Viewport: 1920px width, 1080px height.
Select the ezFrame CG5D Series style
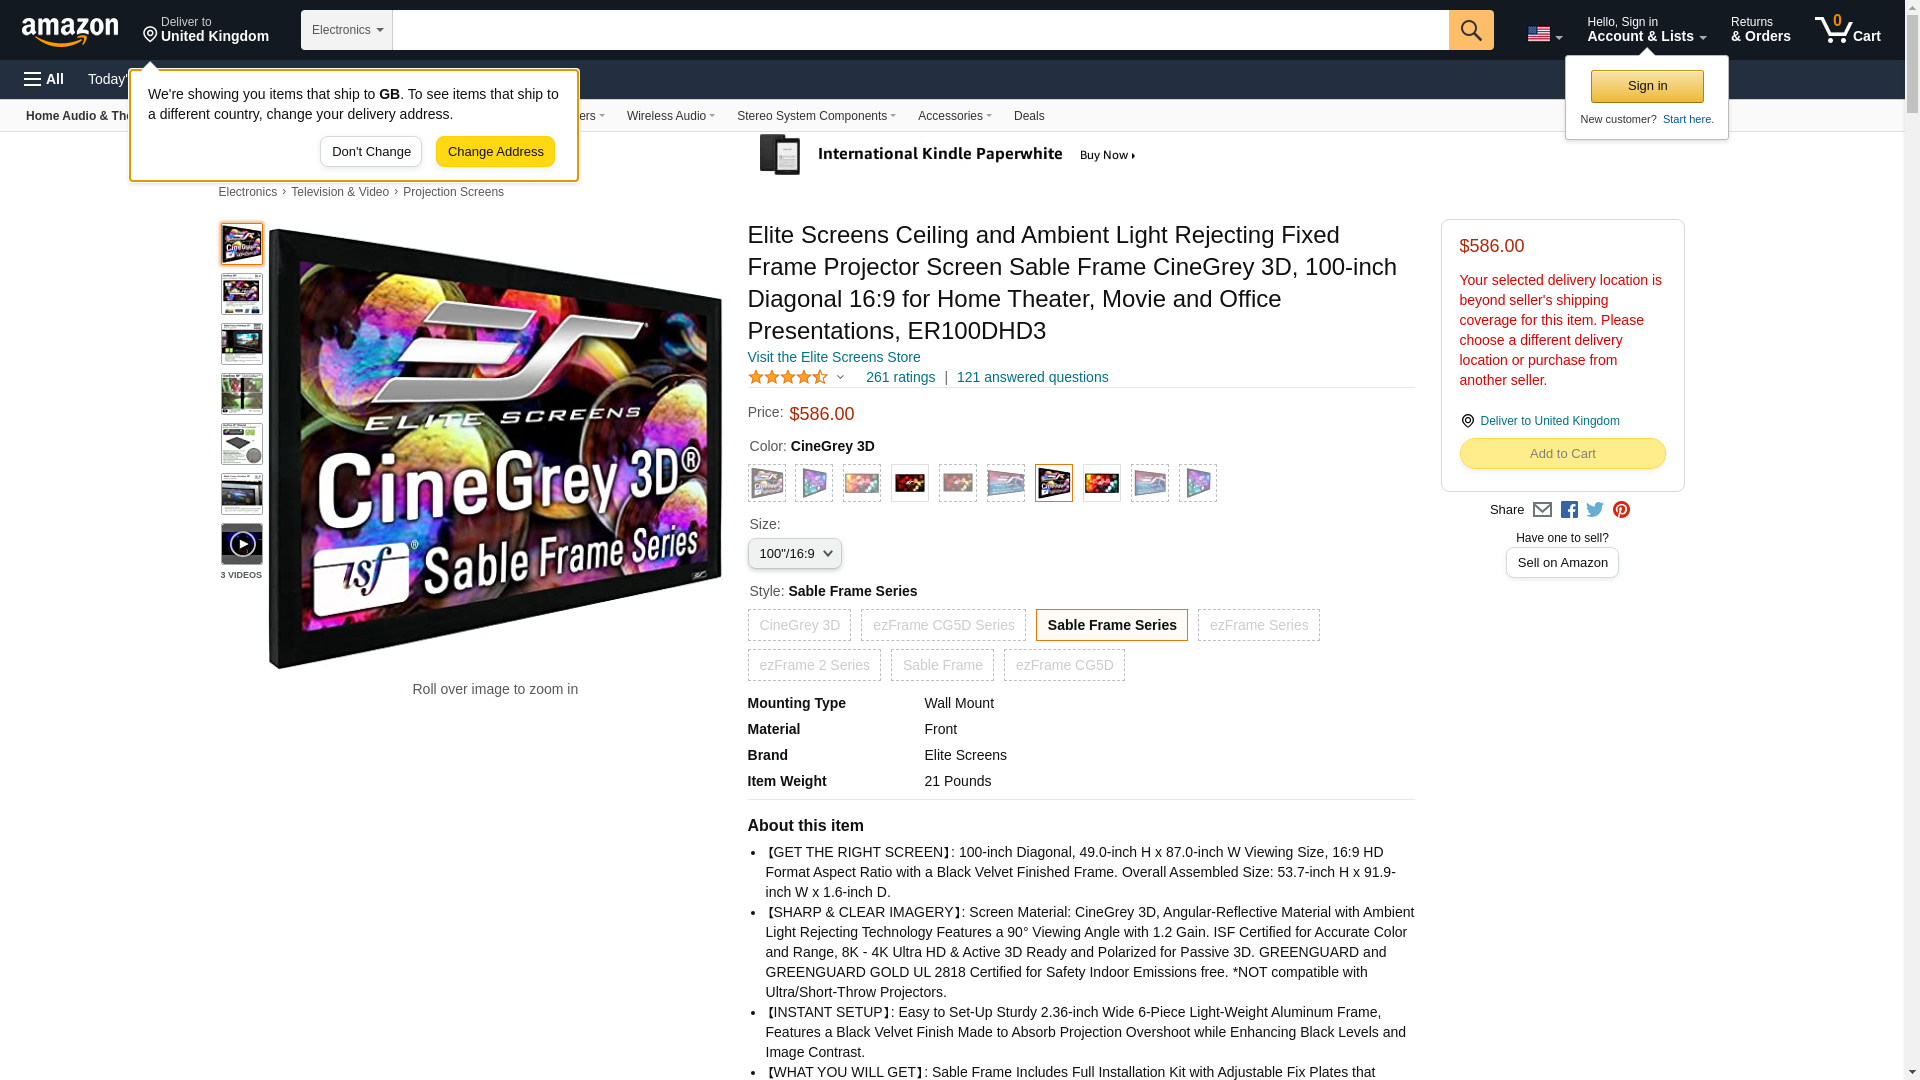pyautogui.click(x=943, y=625)
